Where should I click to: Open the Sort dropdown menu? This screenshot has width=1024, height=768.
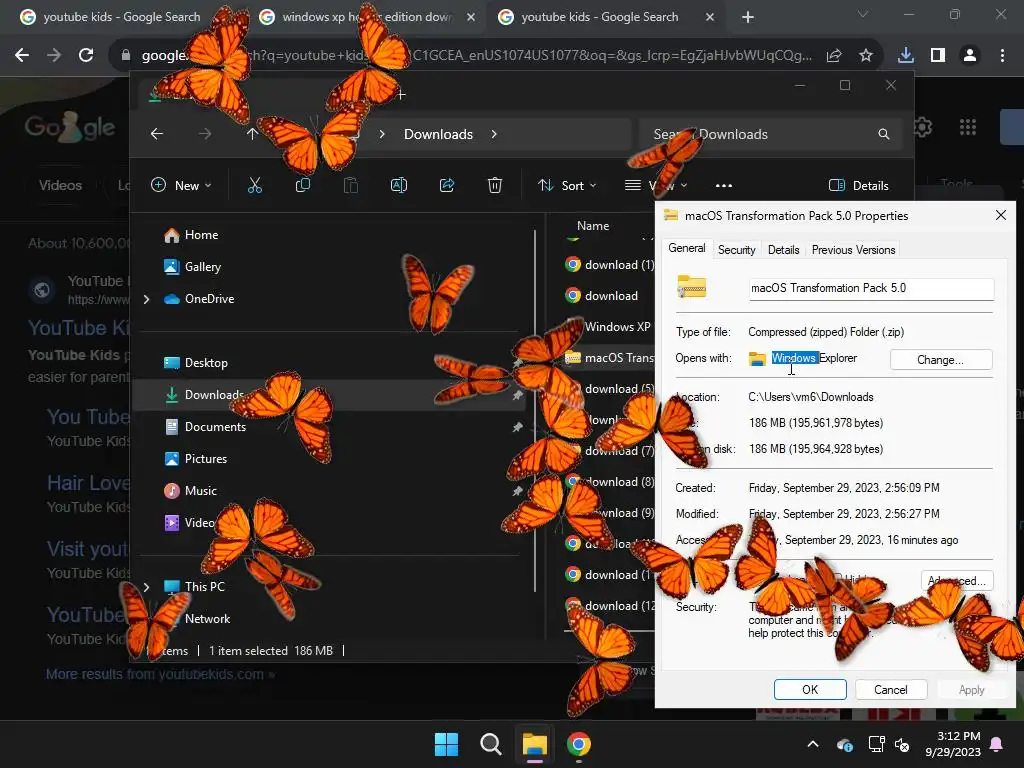(567, 185)
